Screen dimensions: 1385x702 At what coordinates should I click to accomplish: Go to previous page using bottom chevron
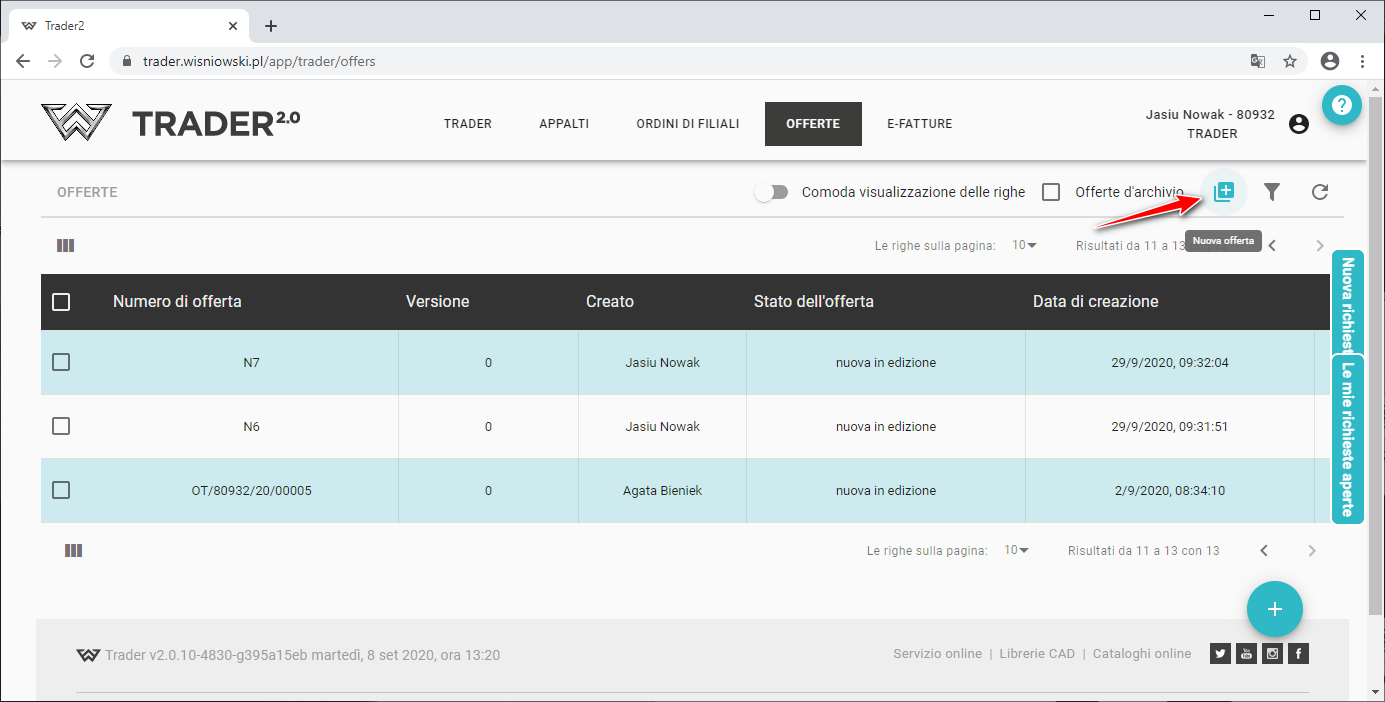click(1264, 550)
